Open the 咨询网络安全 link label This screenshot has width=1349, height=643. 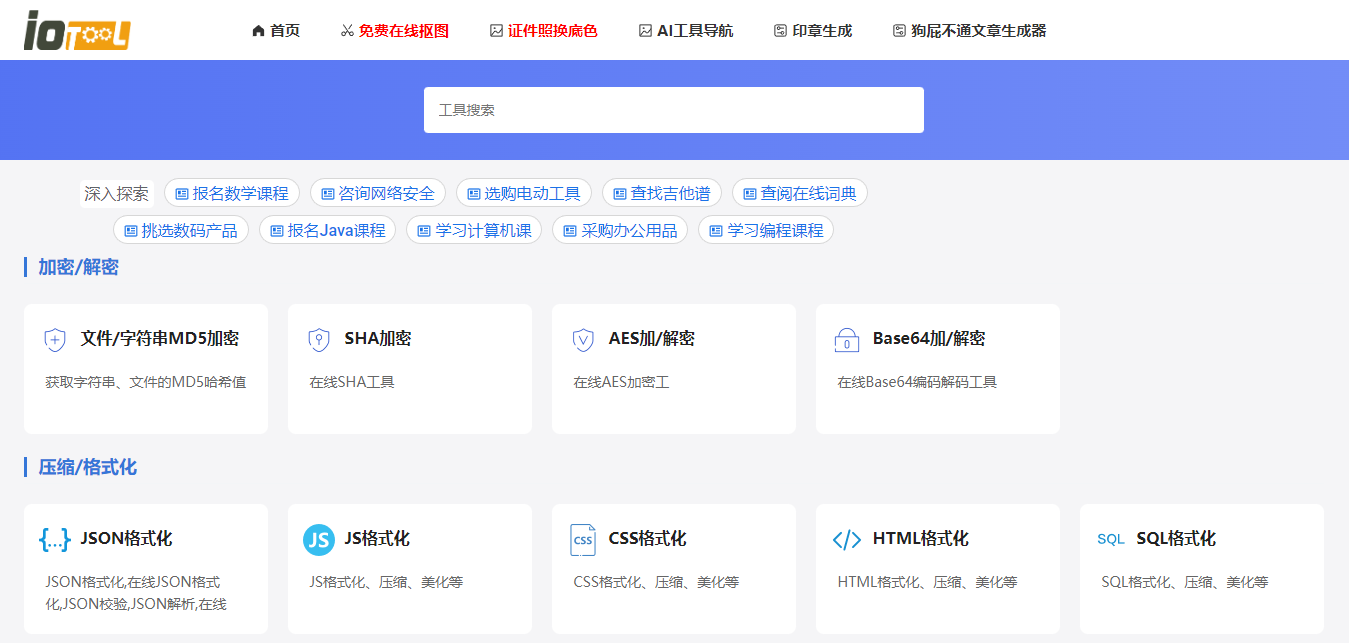[x=387, y=194]
